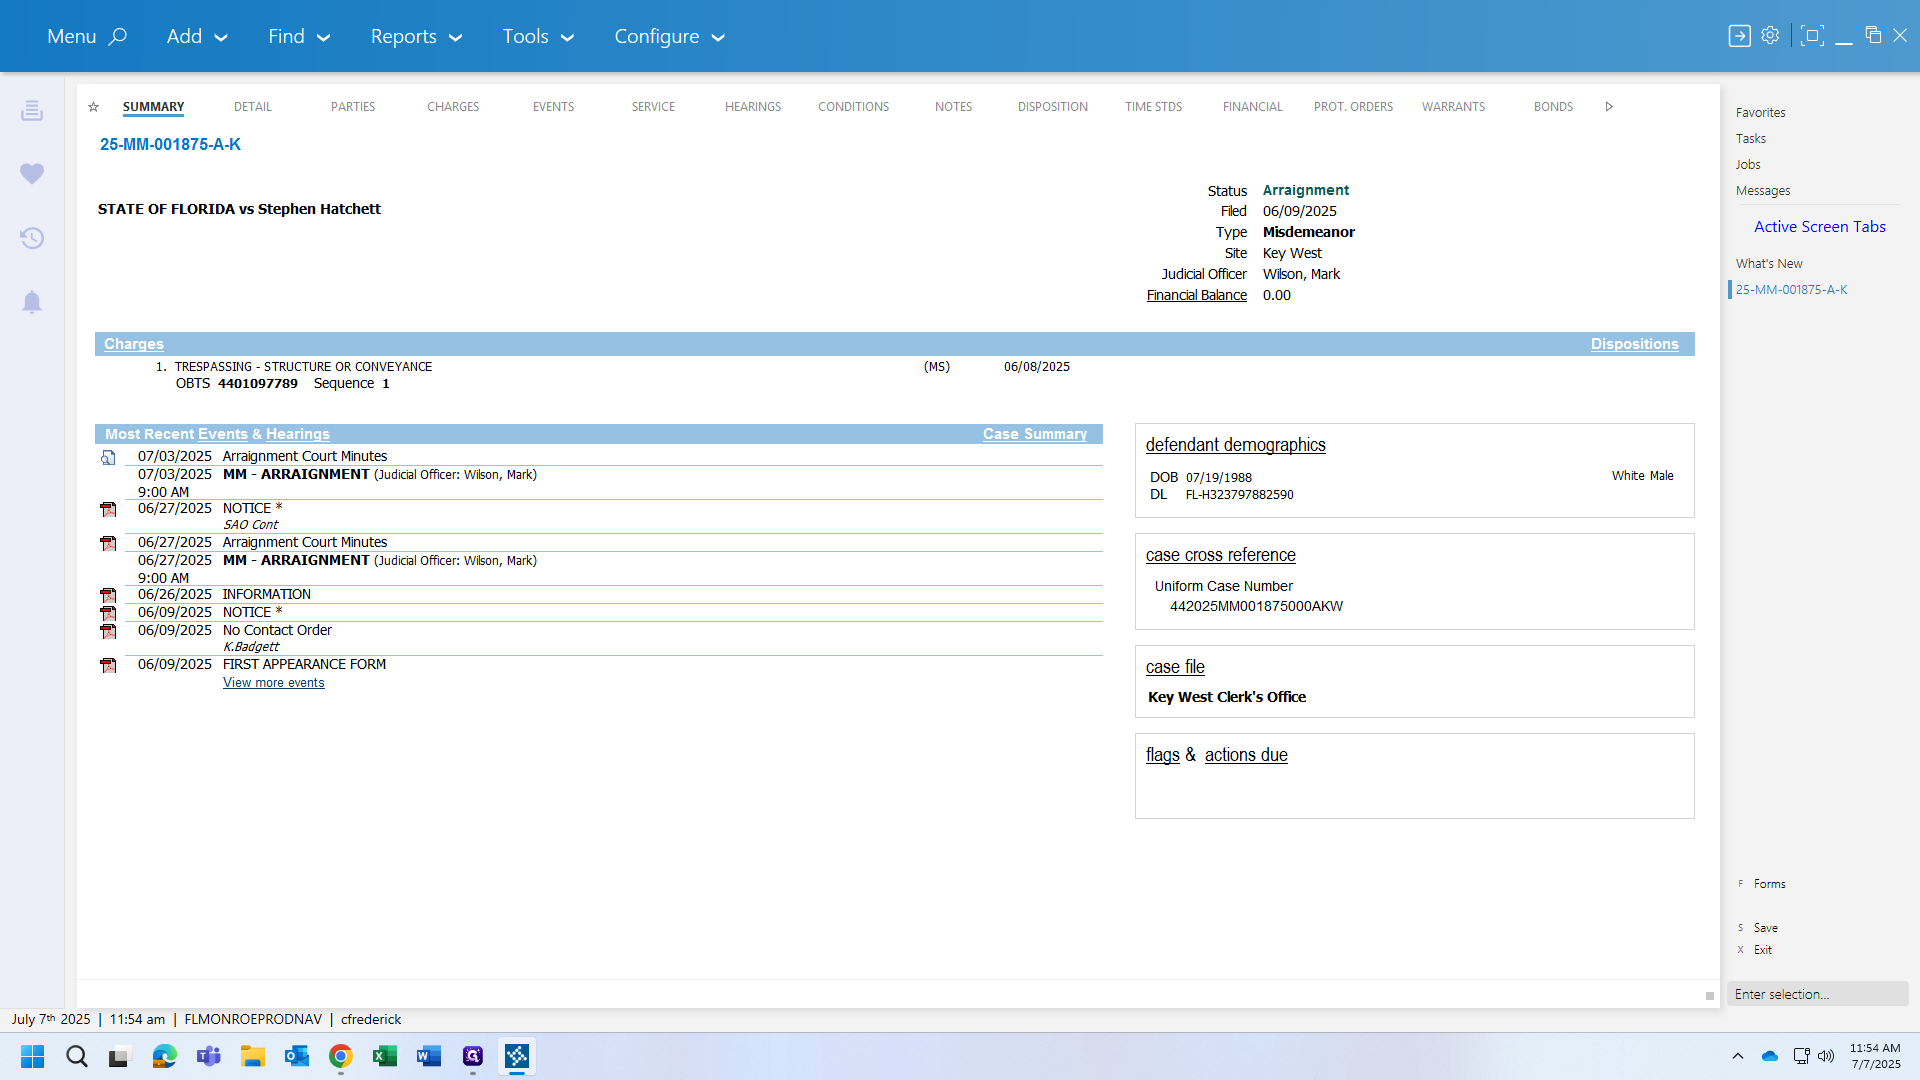Expand the Add dropdown menu
The height and width of the screenshot is (1080, 1920).
click(197, 36)
